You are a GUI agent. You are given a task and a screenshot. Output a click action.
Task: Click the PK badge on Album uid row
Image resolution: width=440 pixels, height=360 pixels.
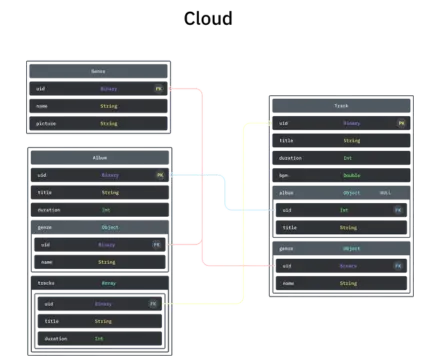[160, 175]
